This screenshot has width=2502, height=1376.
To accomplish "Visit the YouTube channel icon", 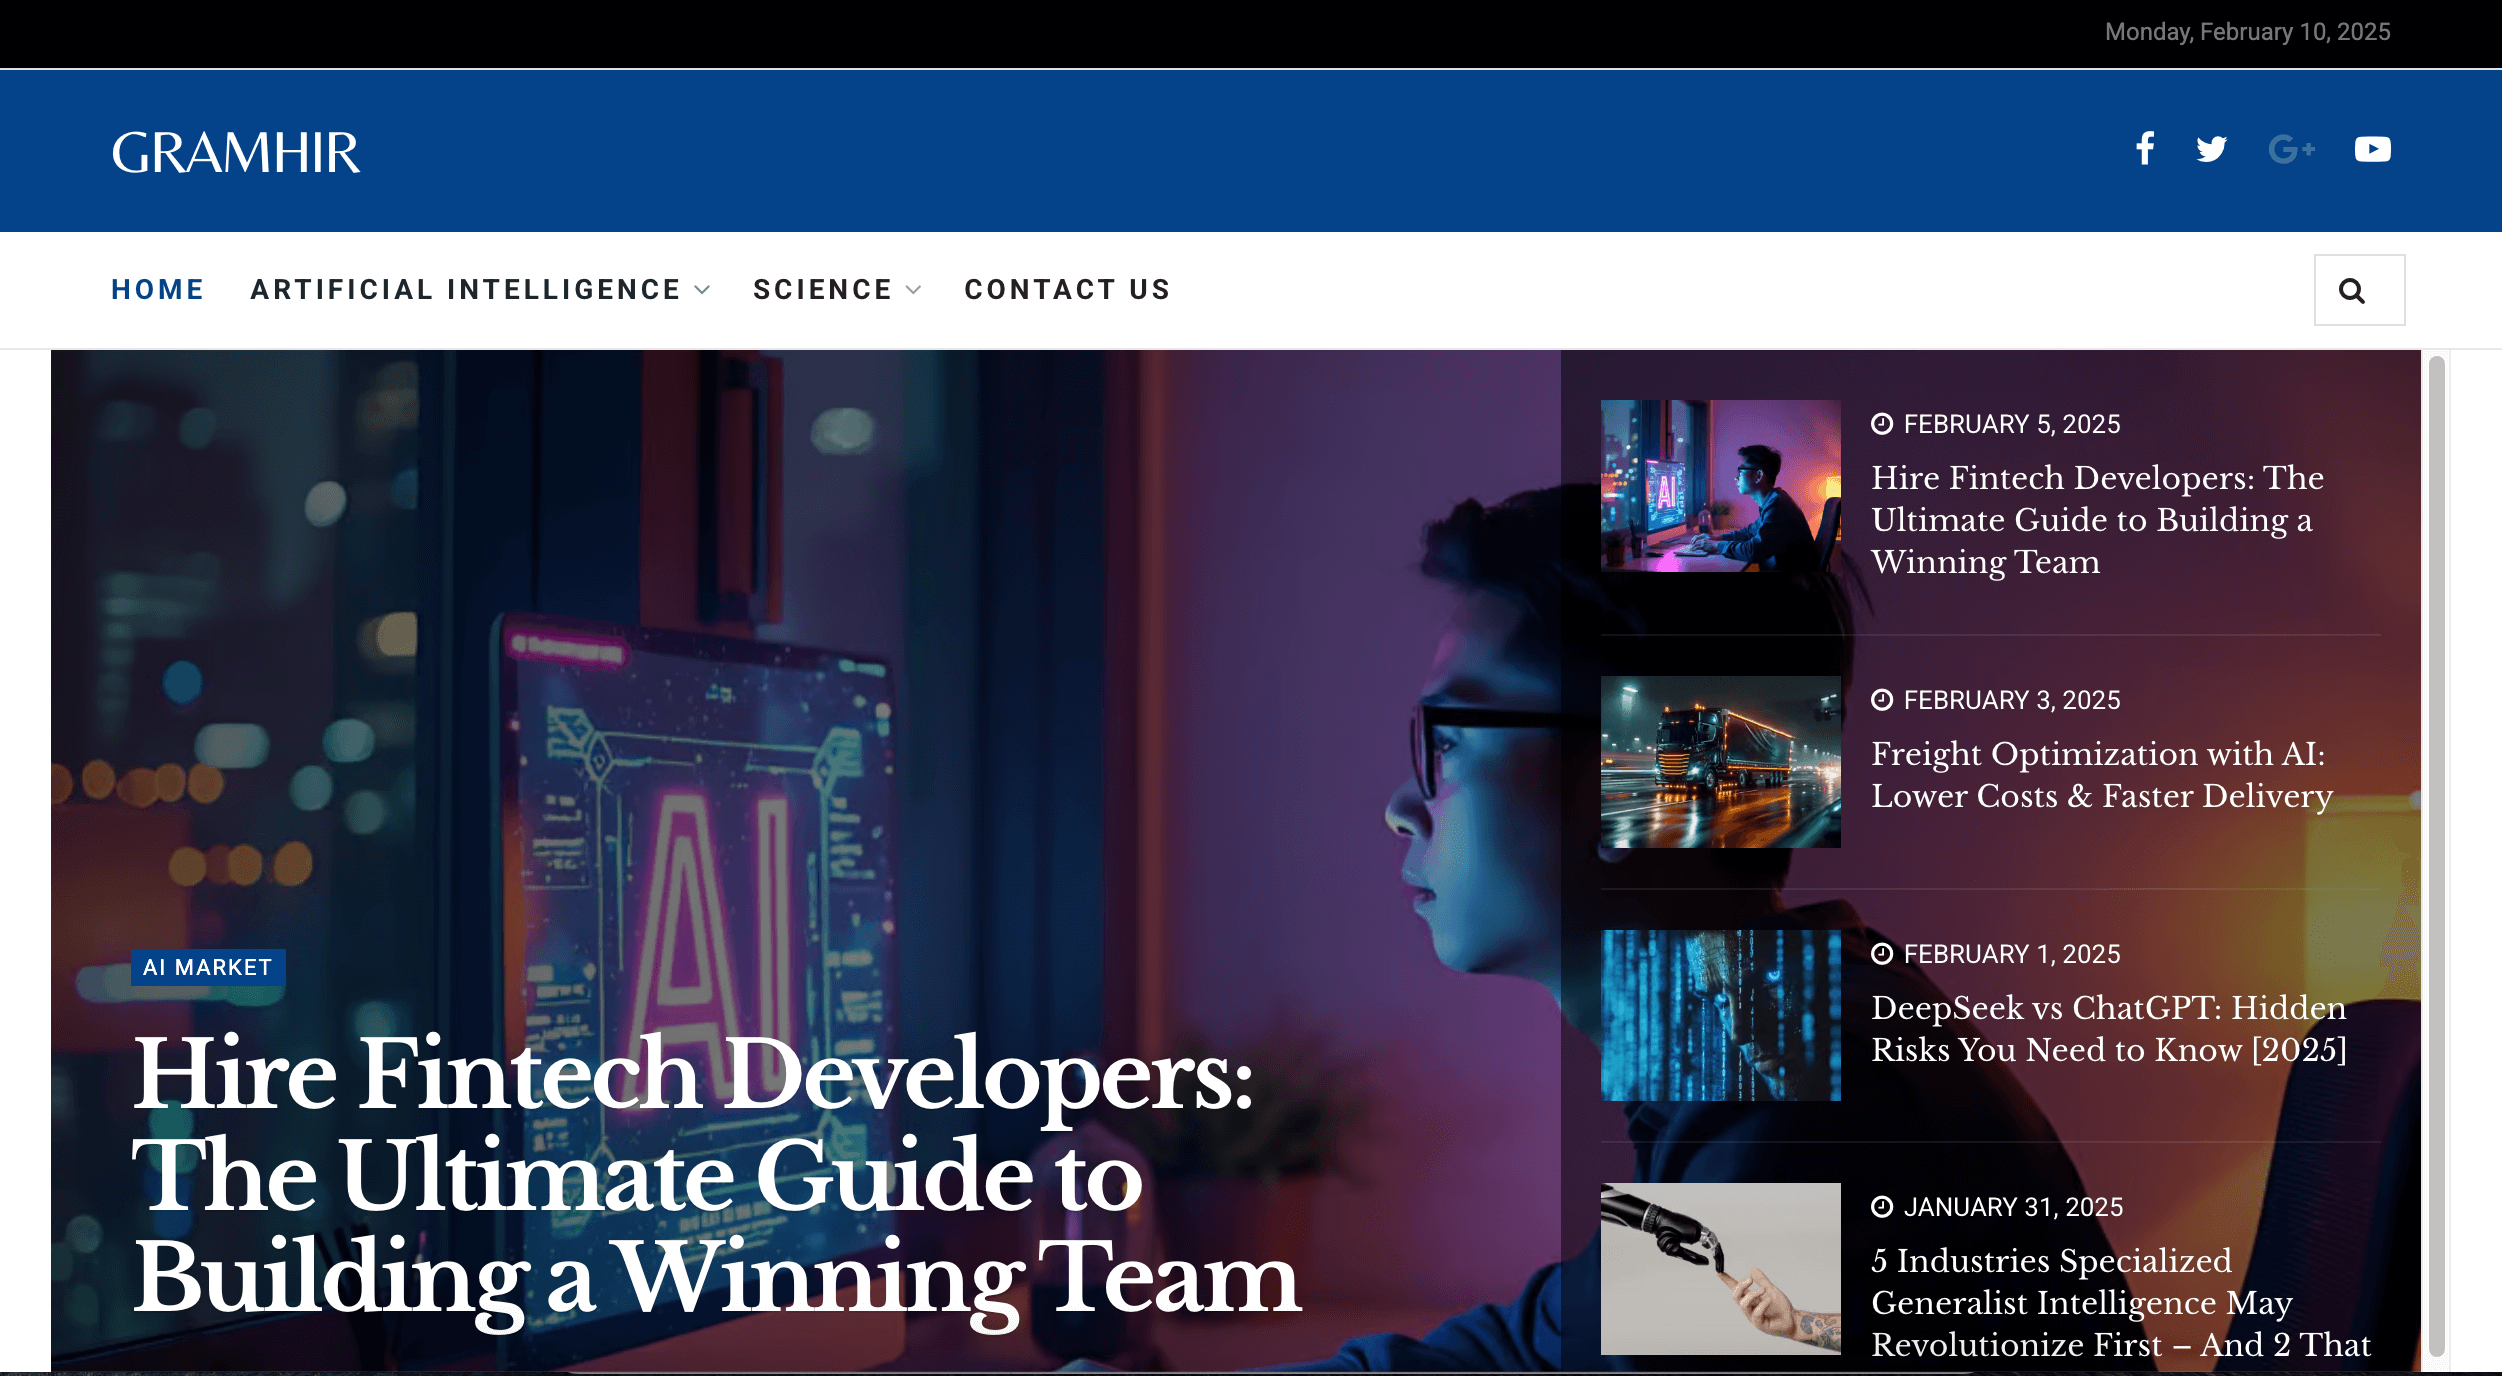I will 2372,149.
